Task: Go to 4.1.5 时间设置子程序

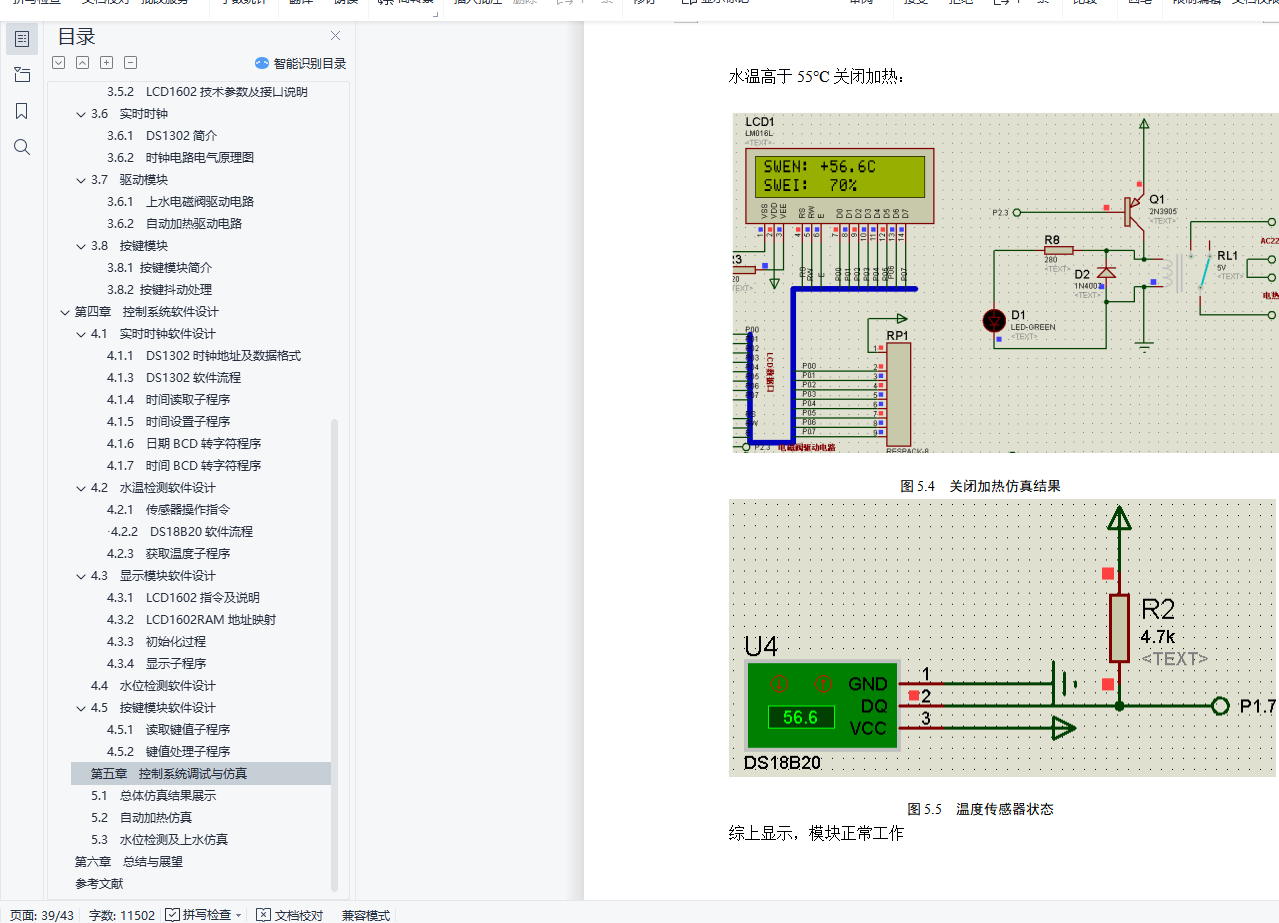Action: point(168,422)
